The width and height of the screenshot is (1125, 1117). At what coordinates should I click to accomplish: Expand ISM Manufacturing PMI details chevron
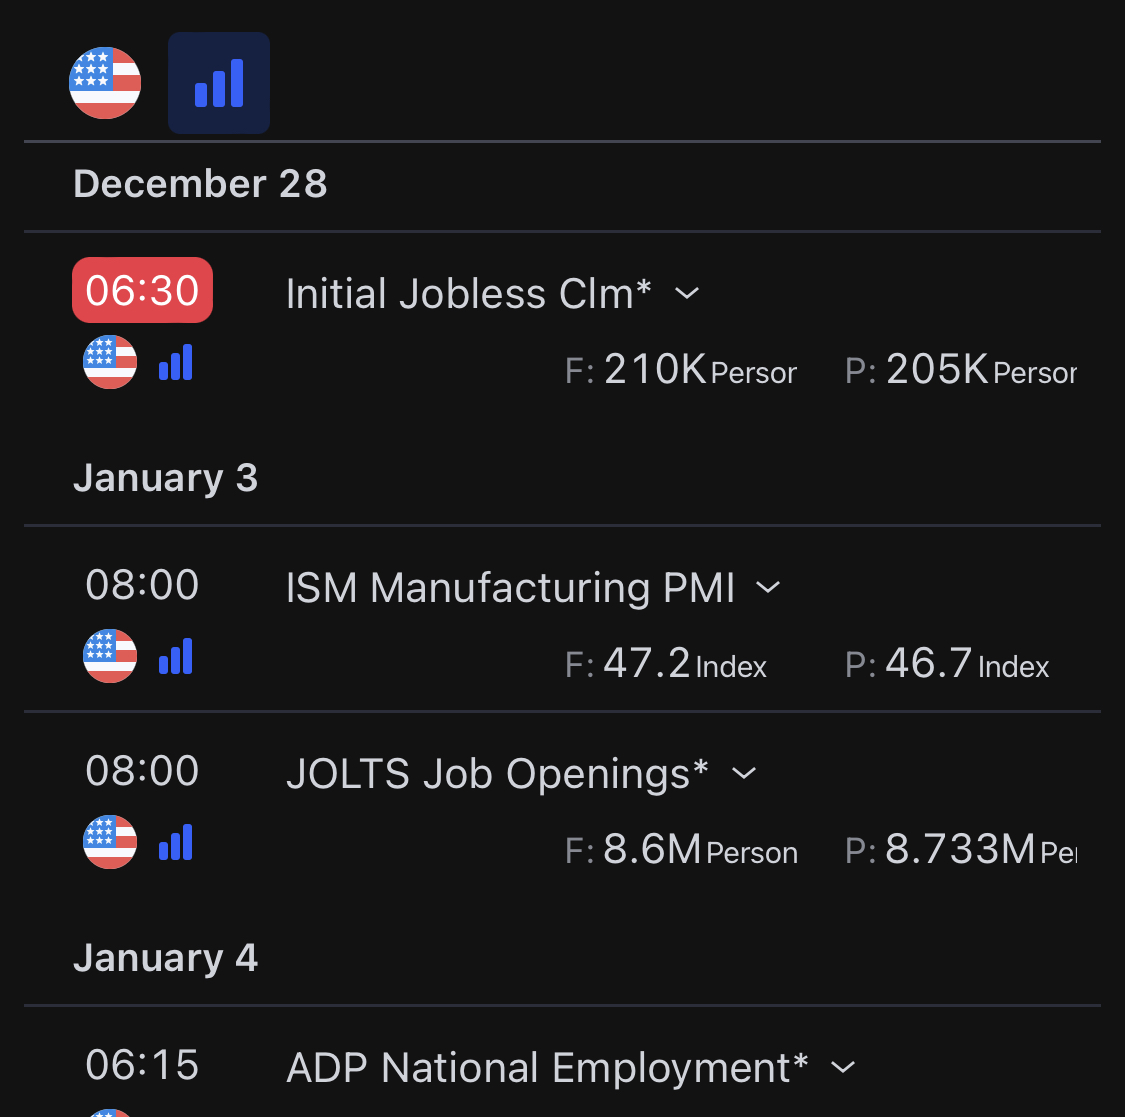click(x=768, y=587)
